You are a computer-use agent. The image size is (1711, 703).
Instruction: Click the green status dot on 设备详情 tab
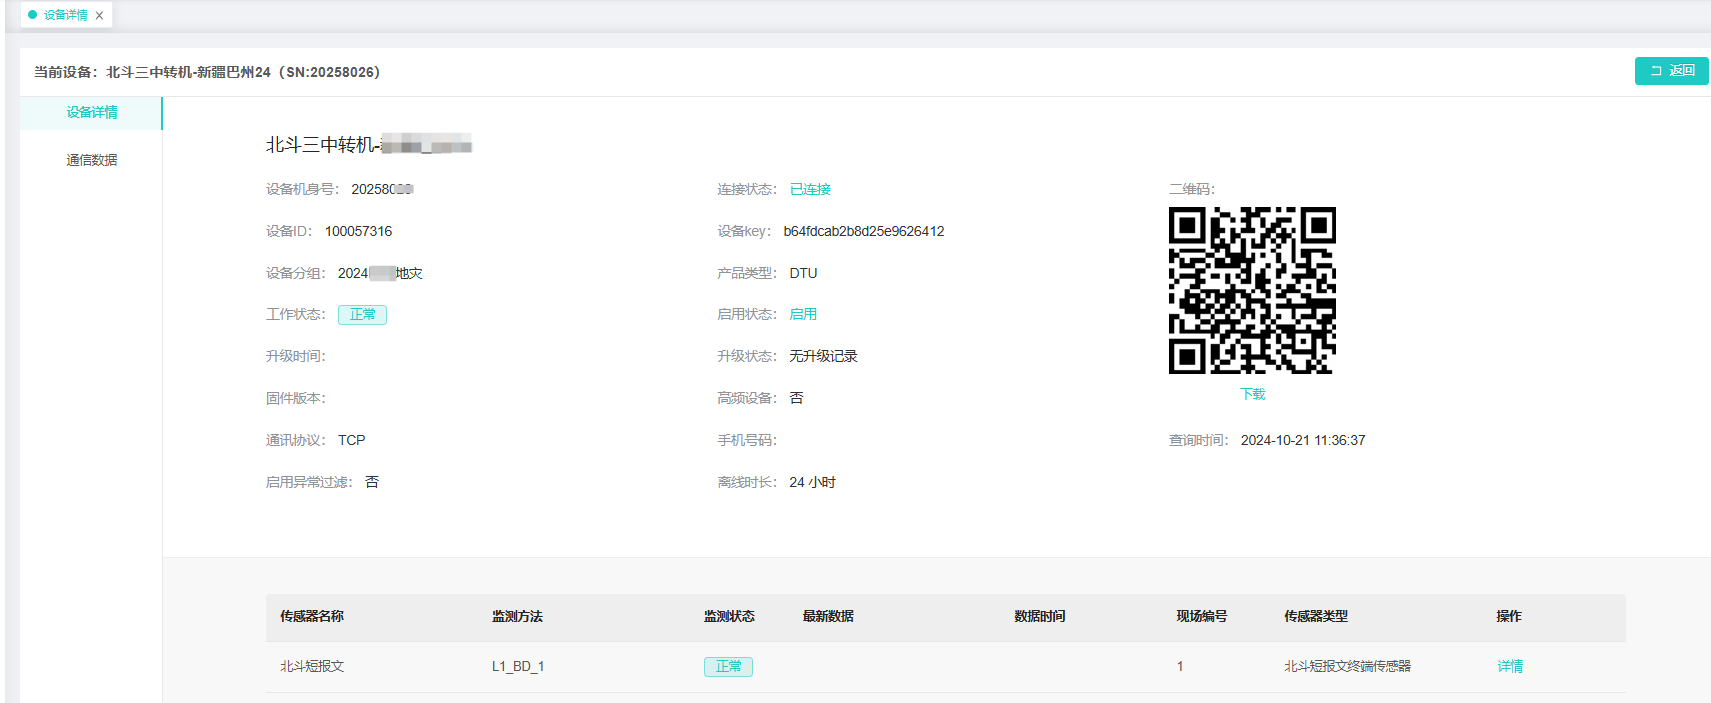(32, 15)
